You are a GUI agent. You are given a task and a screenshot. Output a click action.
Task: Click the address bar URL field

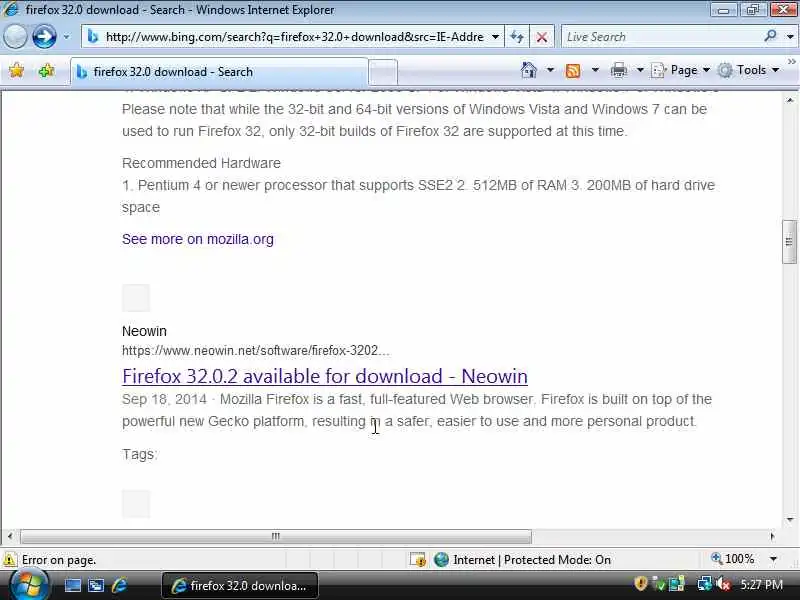click(294, 37)
